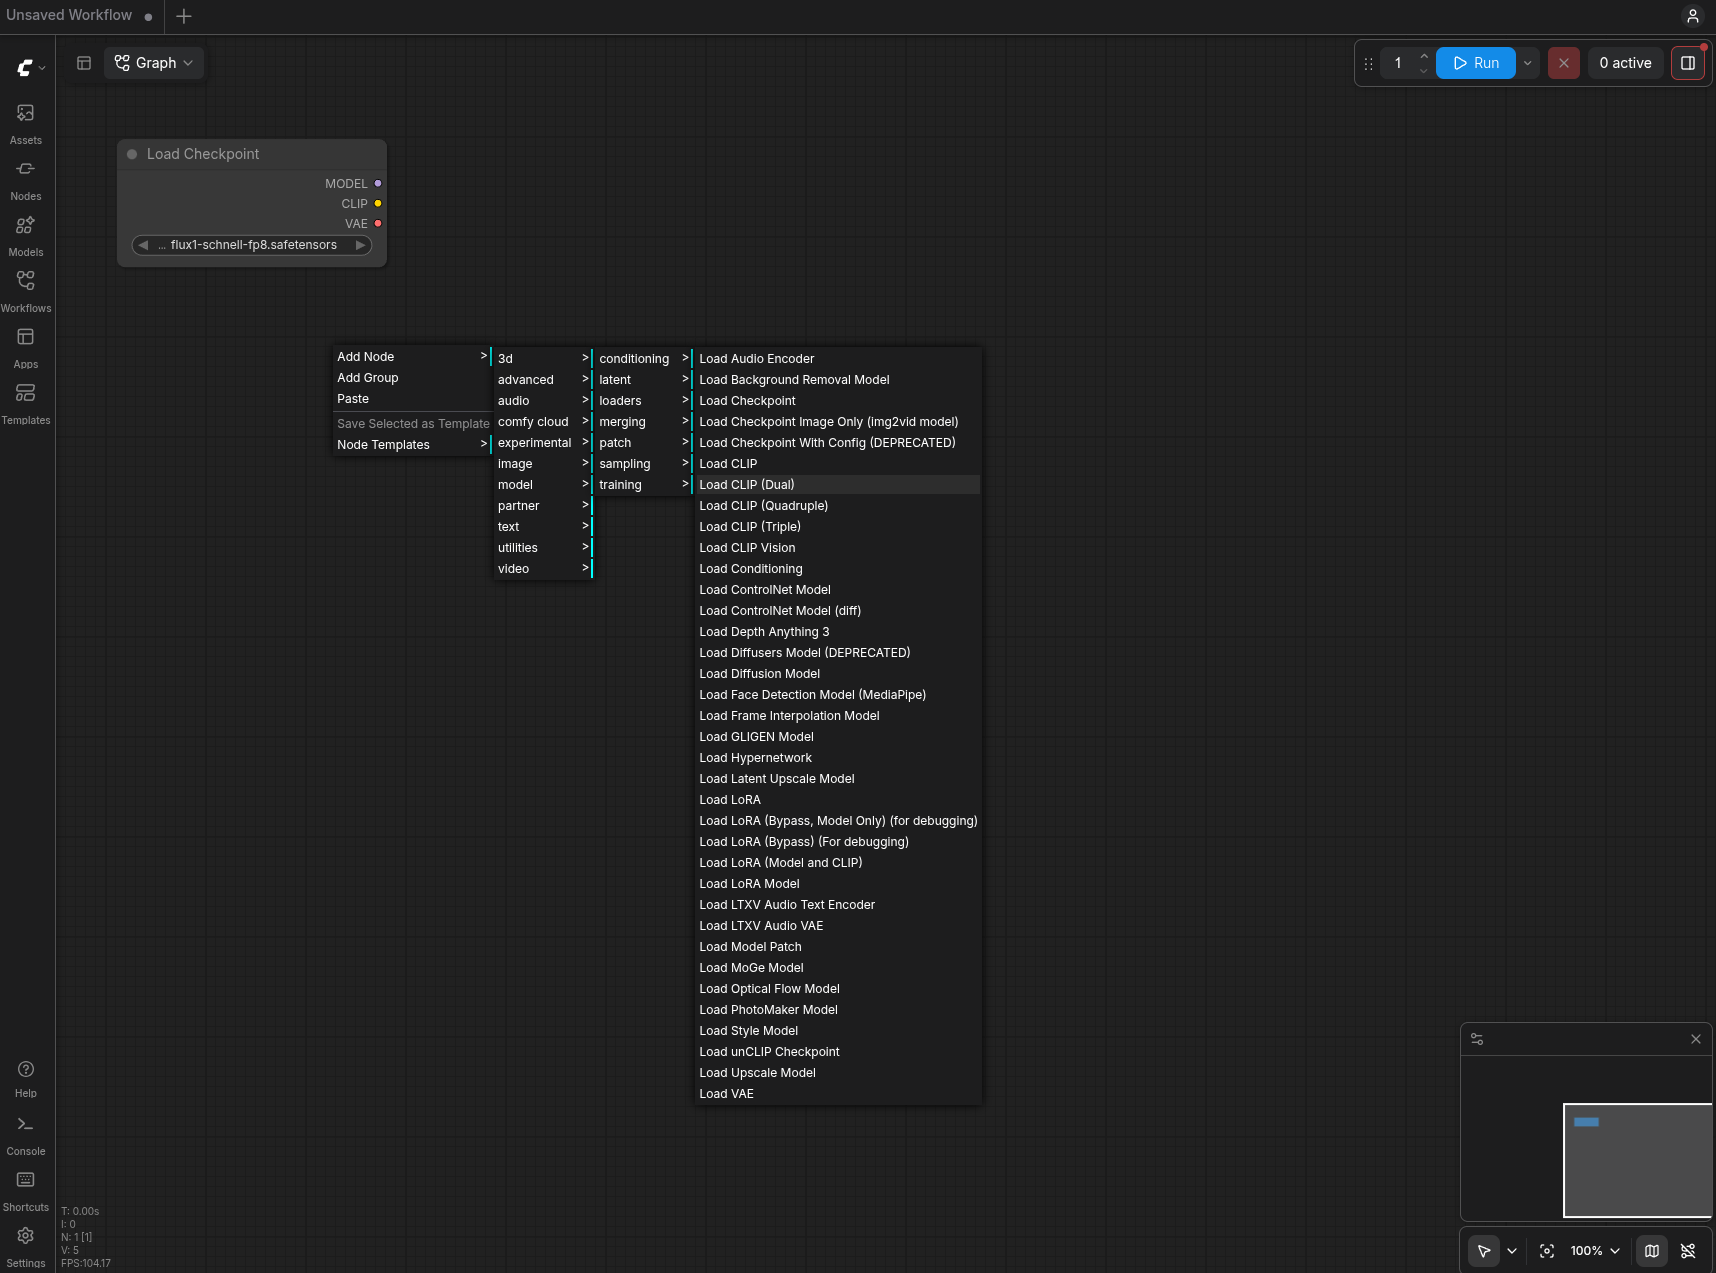Select Load CLIP (Dual) menu entry

[838, 485]
